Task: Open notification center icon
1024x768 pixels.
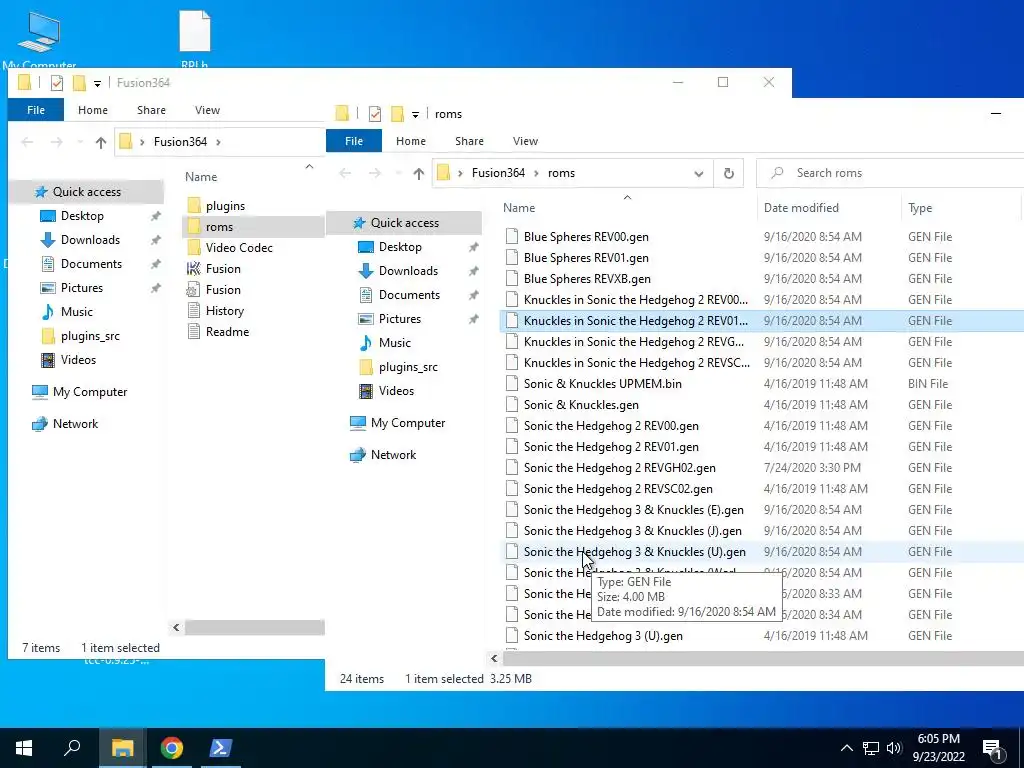Action: pyautogui.click(x=993, y=748)
